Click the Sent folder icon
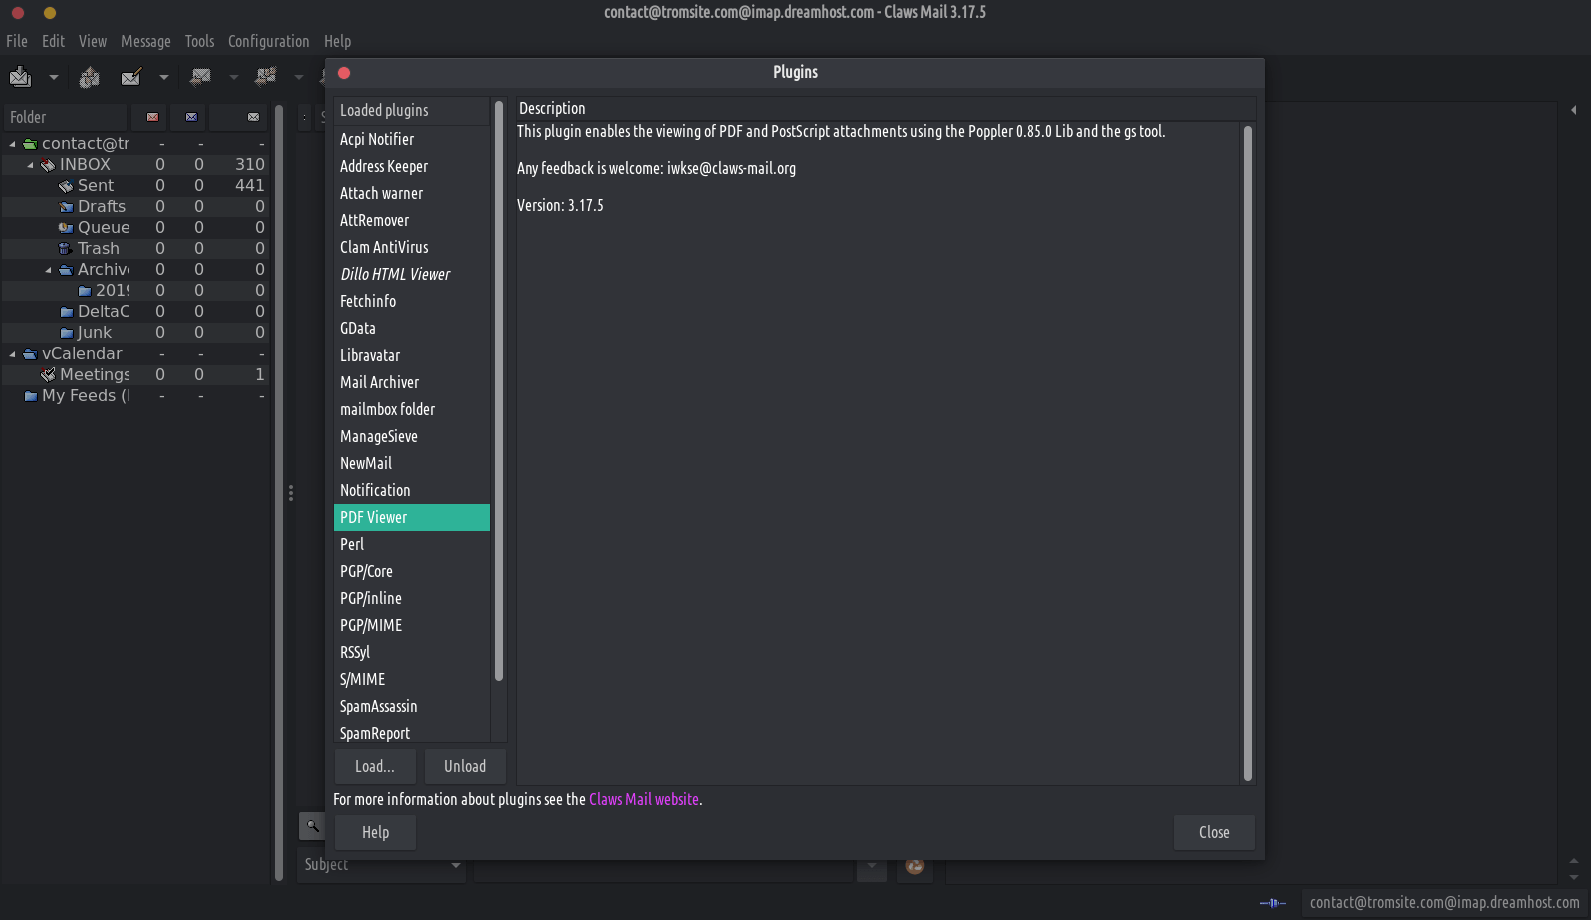Viewport: 1591px width, 920px height. point(66,186)
